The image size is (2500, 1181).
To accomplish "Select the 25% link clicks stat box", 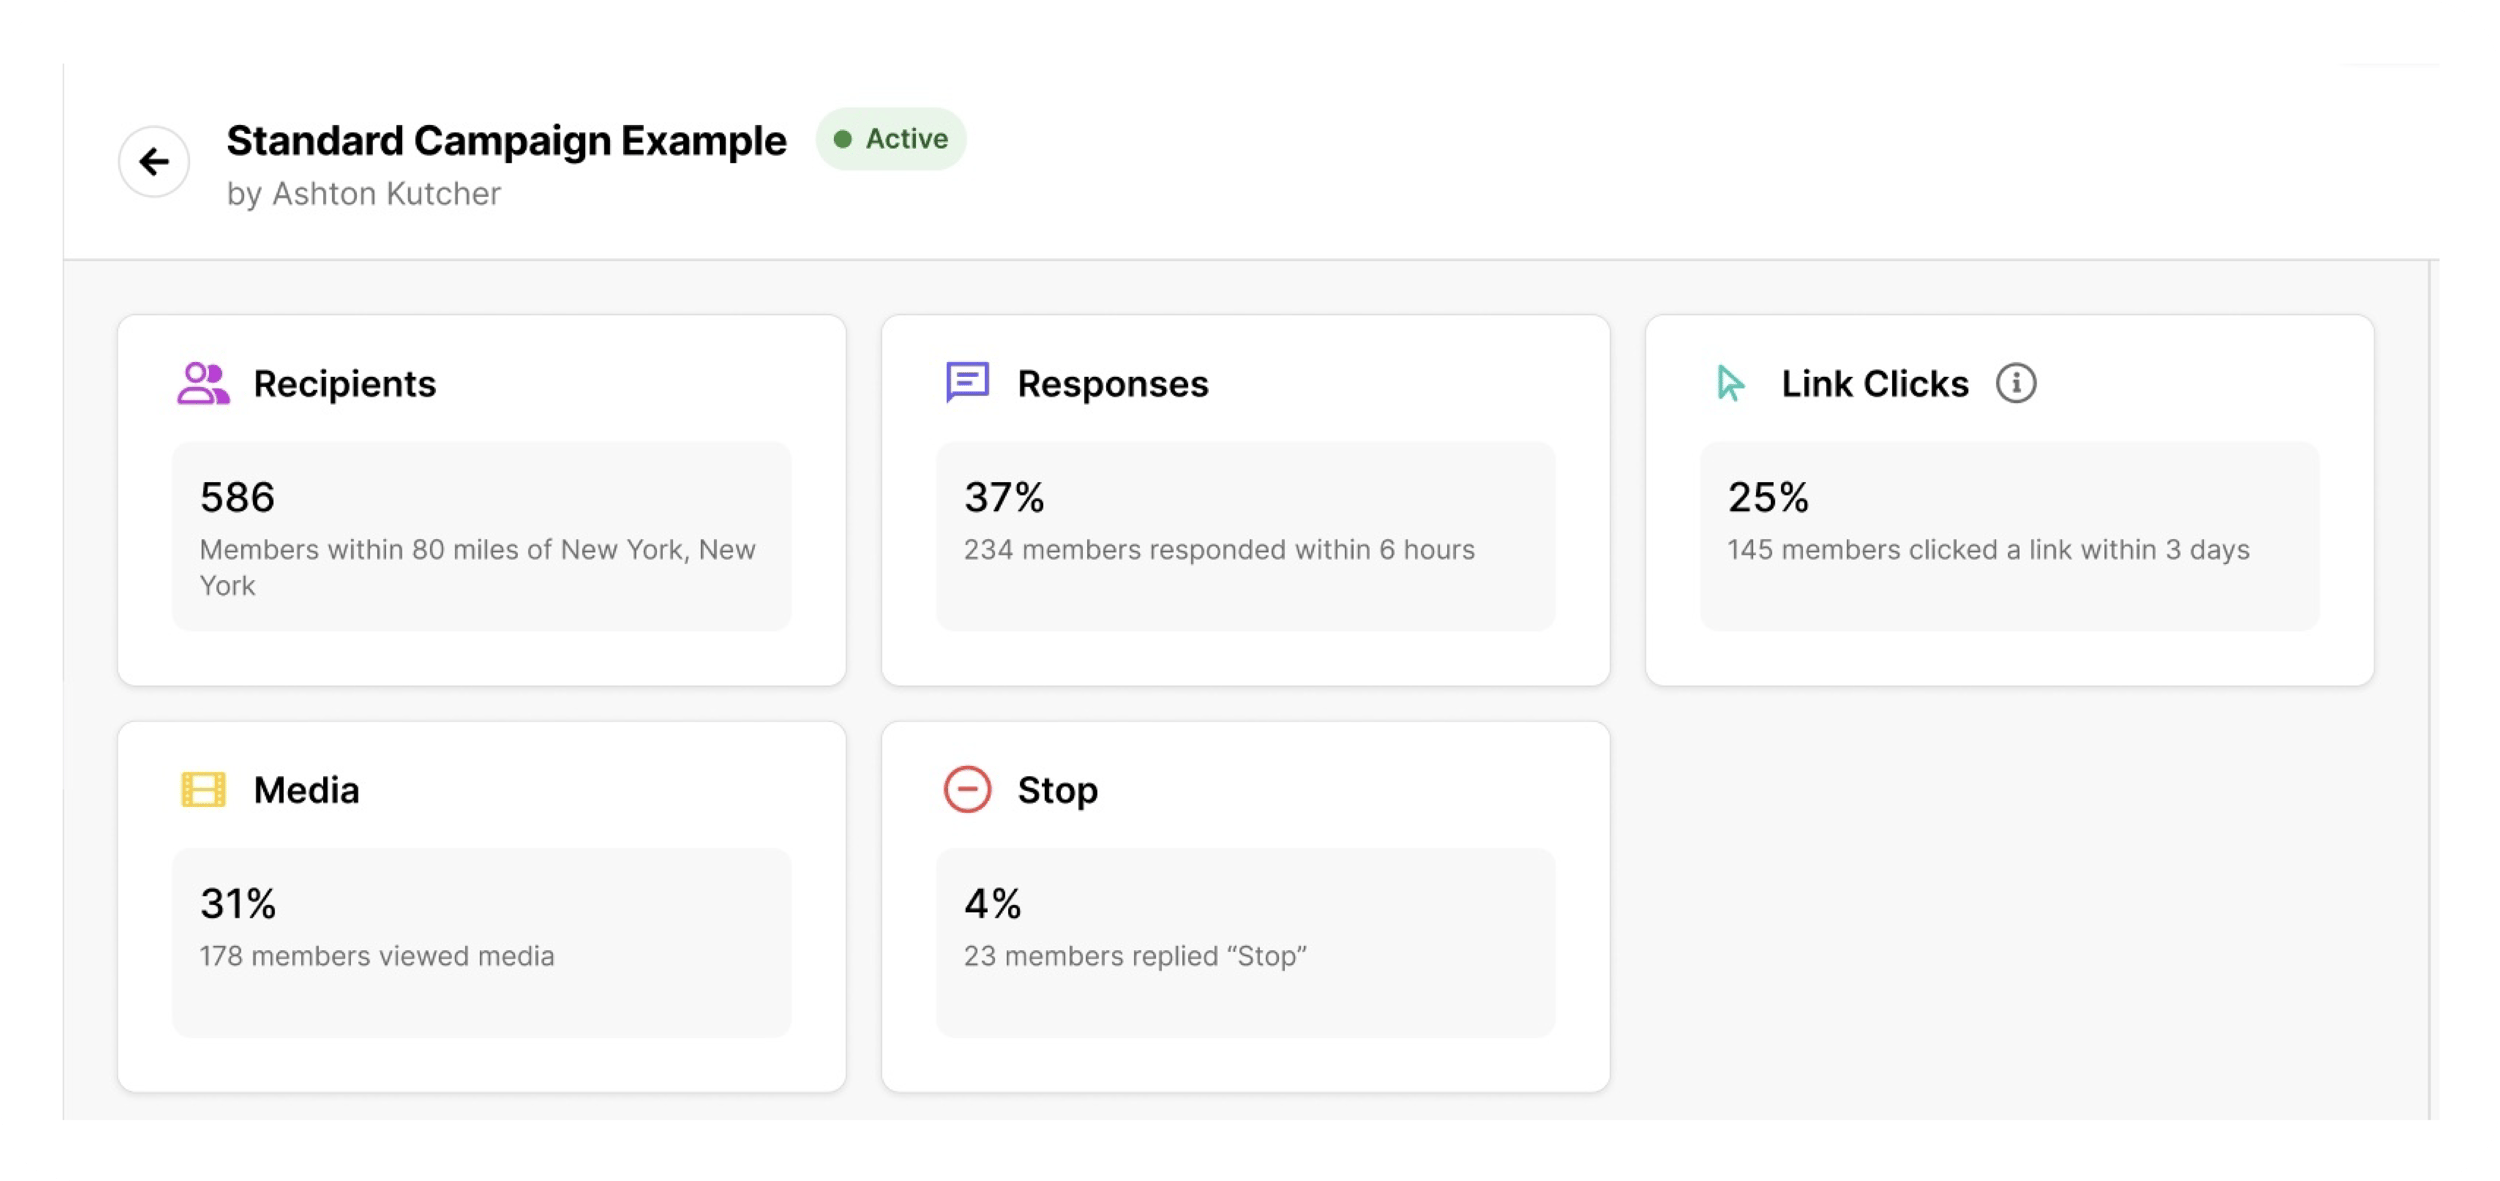I will point(2009,536).
